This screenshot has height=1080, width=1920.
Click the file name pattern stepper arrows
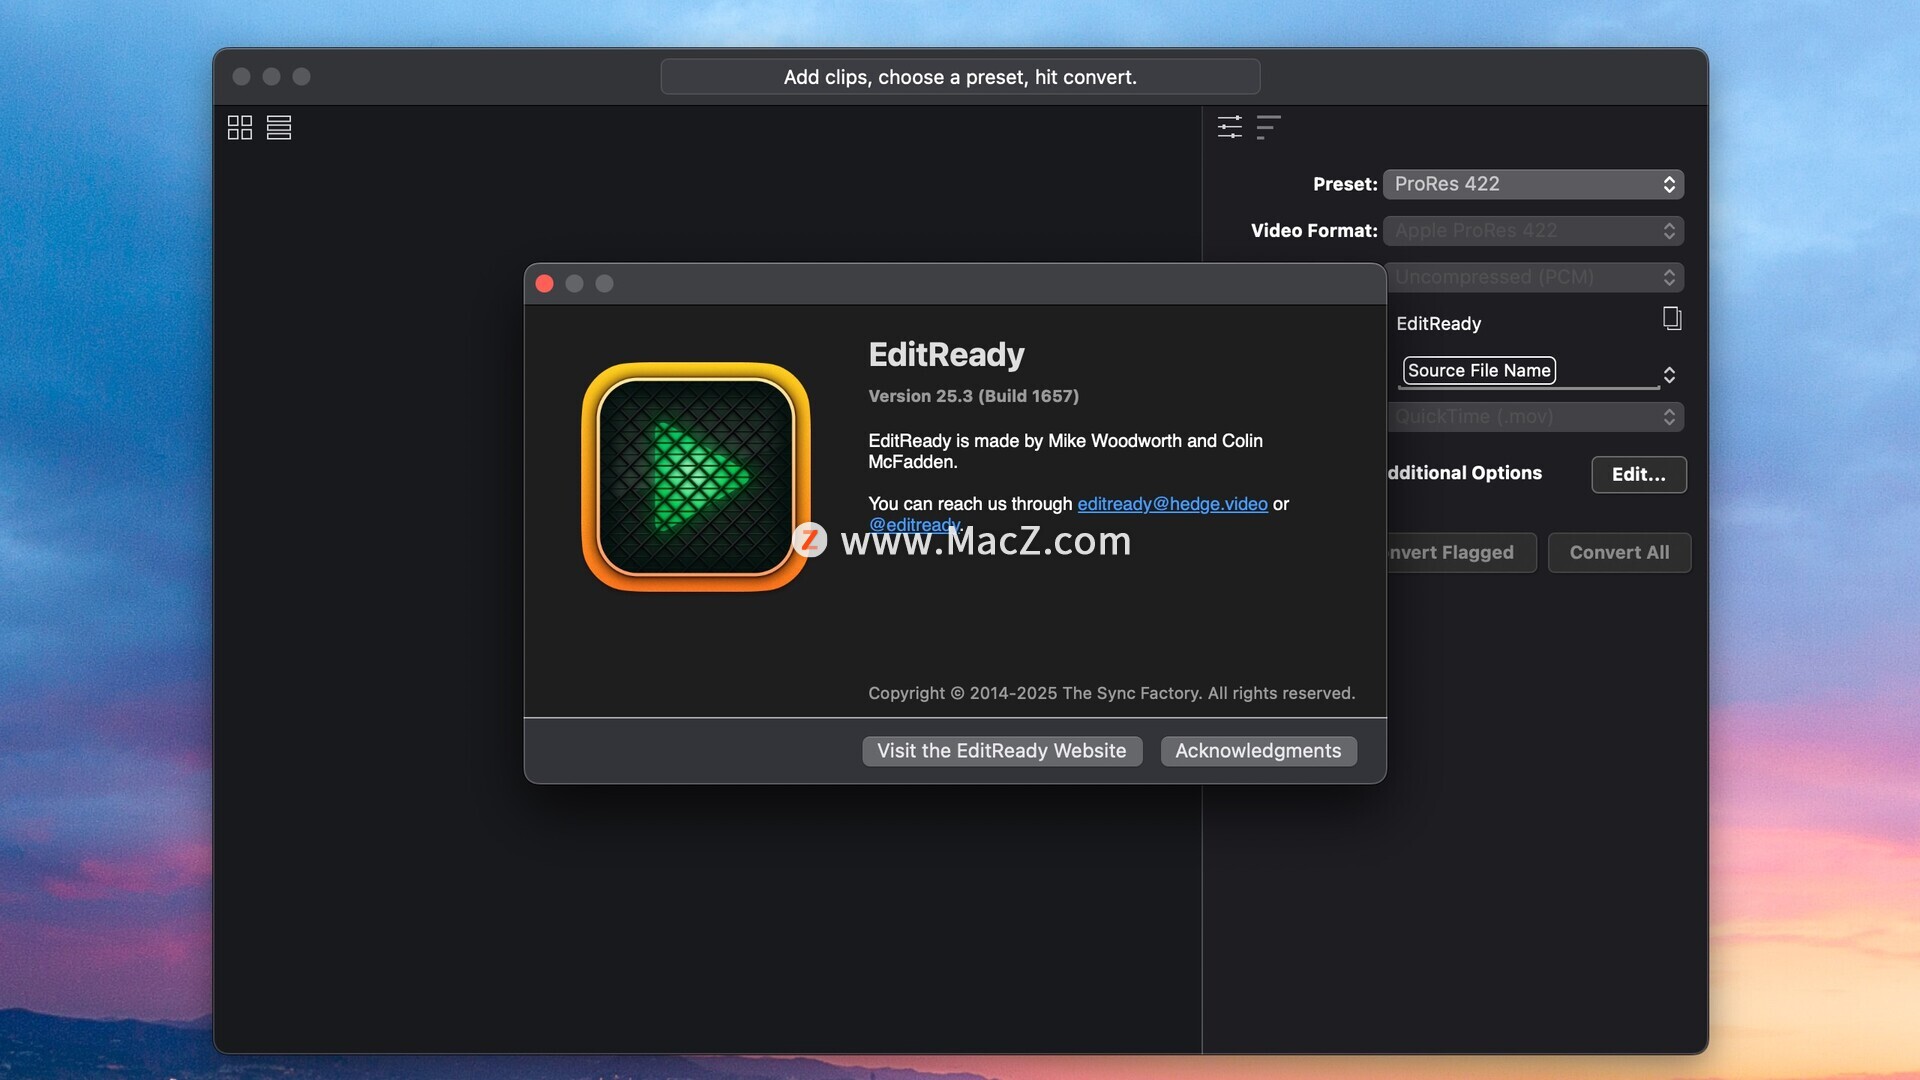point(1669,374)
